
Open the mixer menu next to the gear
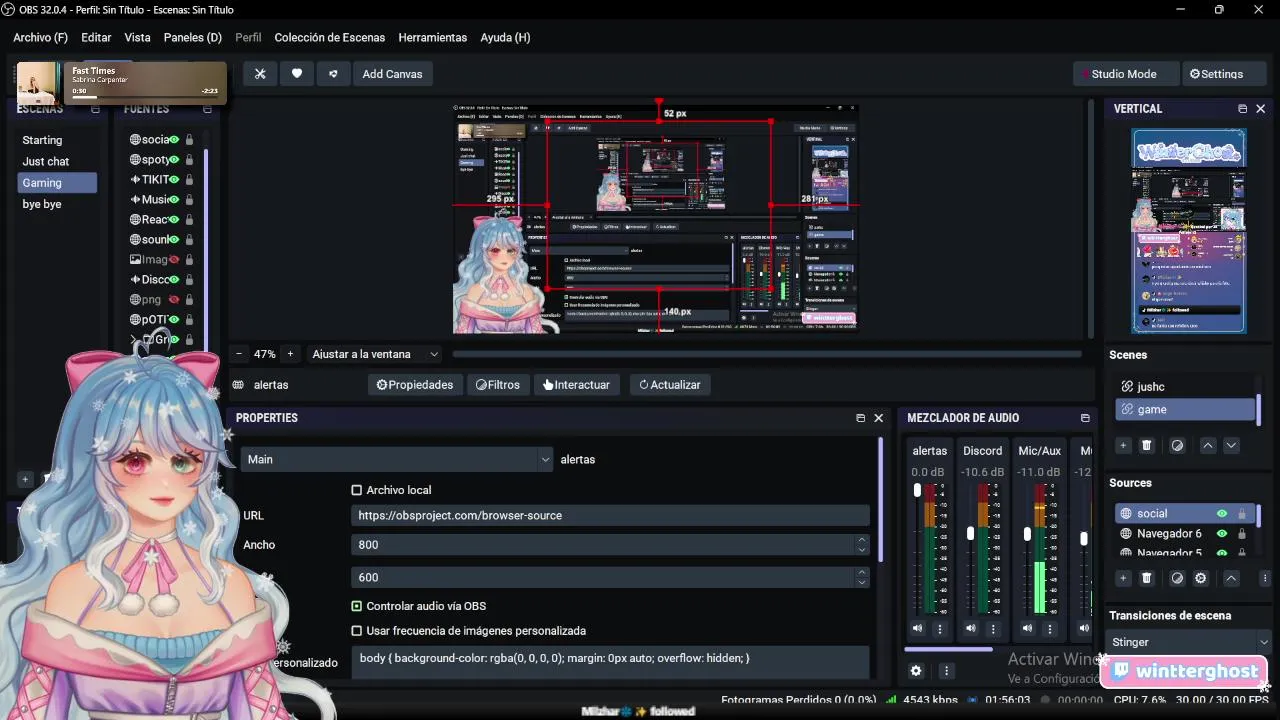pos(946,671)
